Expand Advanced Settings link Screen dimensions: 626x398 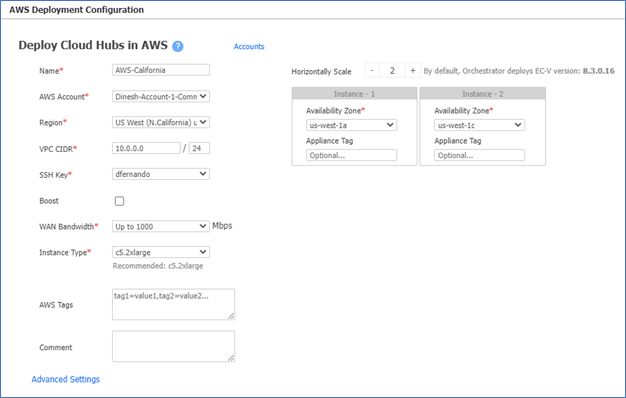tap(66, 379)
